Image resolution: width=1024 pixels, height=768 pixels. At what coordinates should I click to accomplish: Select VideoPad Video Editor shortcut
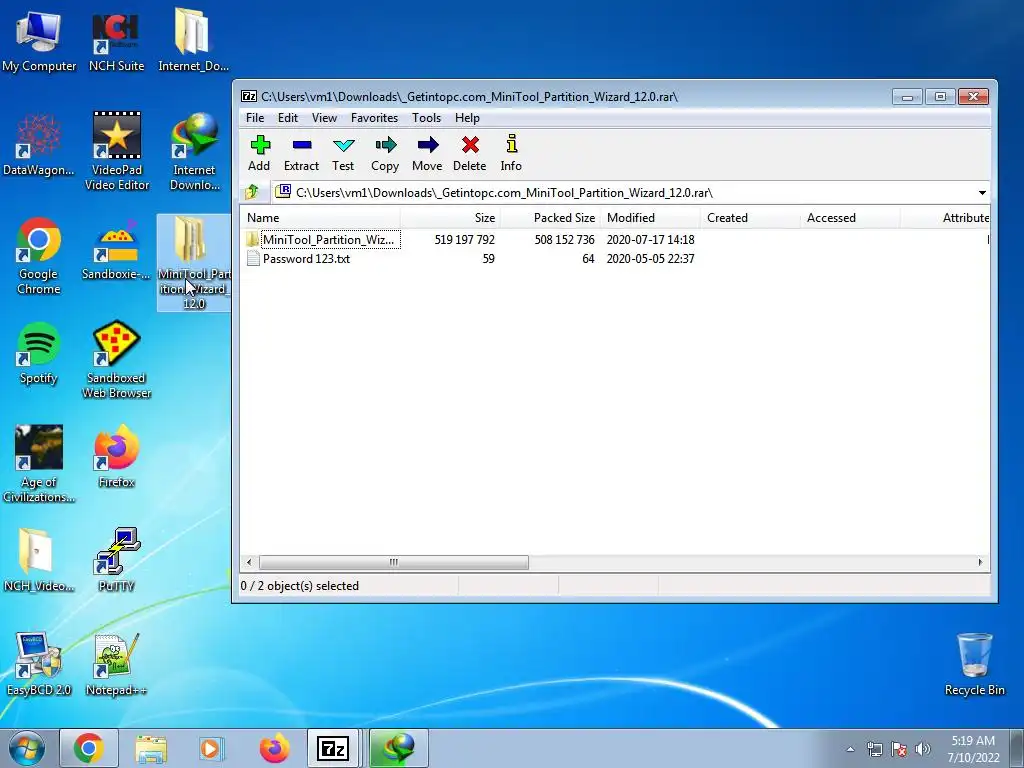coord(117,152)
